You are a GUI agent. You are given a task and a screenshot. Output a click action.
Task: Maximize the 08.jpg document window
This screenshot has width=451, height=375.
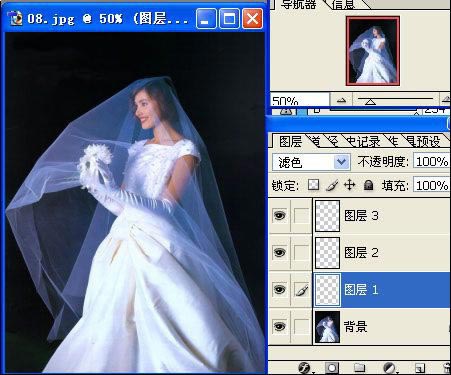click(x=229, y=18)
